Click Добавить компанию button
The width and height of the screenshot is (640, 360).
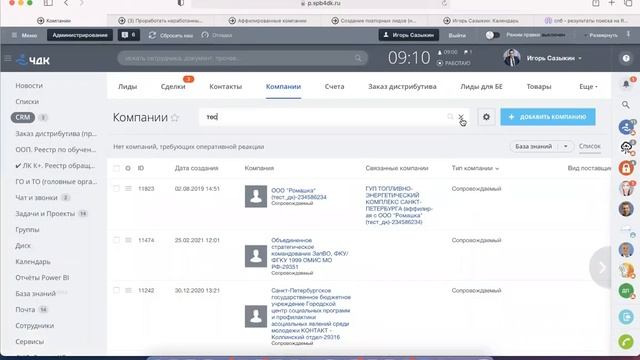[x=548, y=117]
